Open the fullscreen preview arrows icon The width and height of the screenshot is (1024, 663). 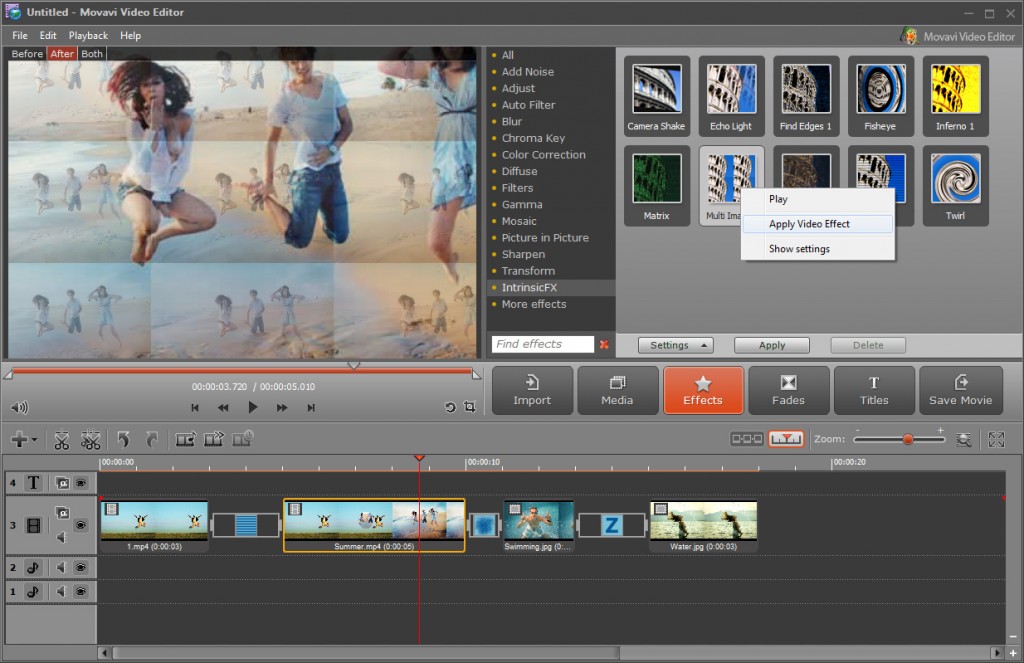click(997, 438)
